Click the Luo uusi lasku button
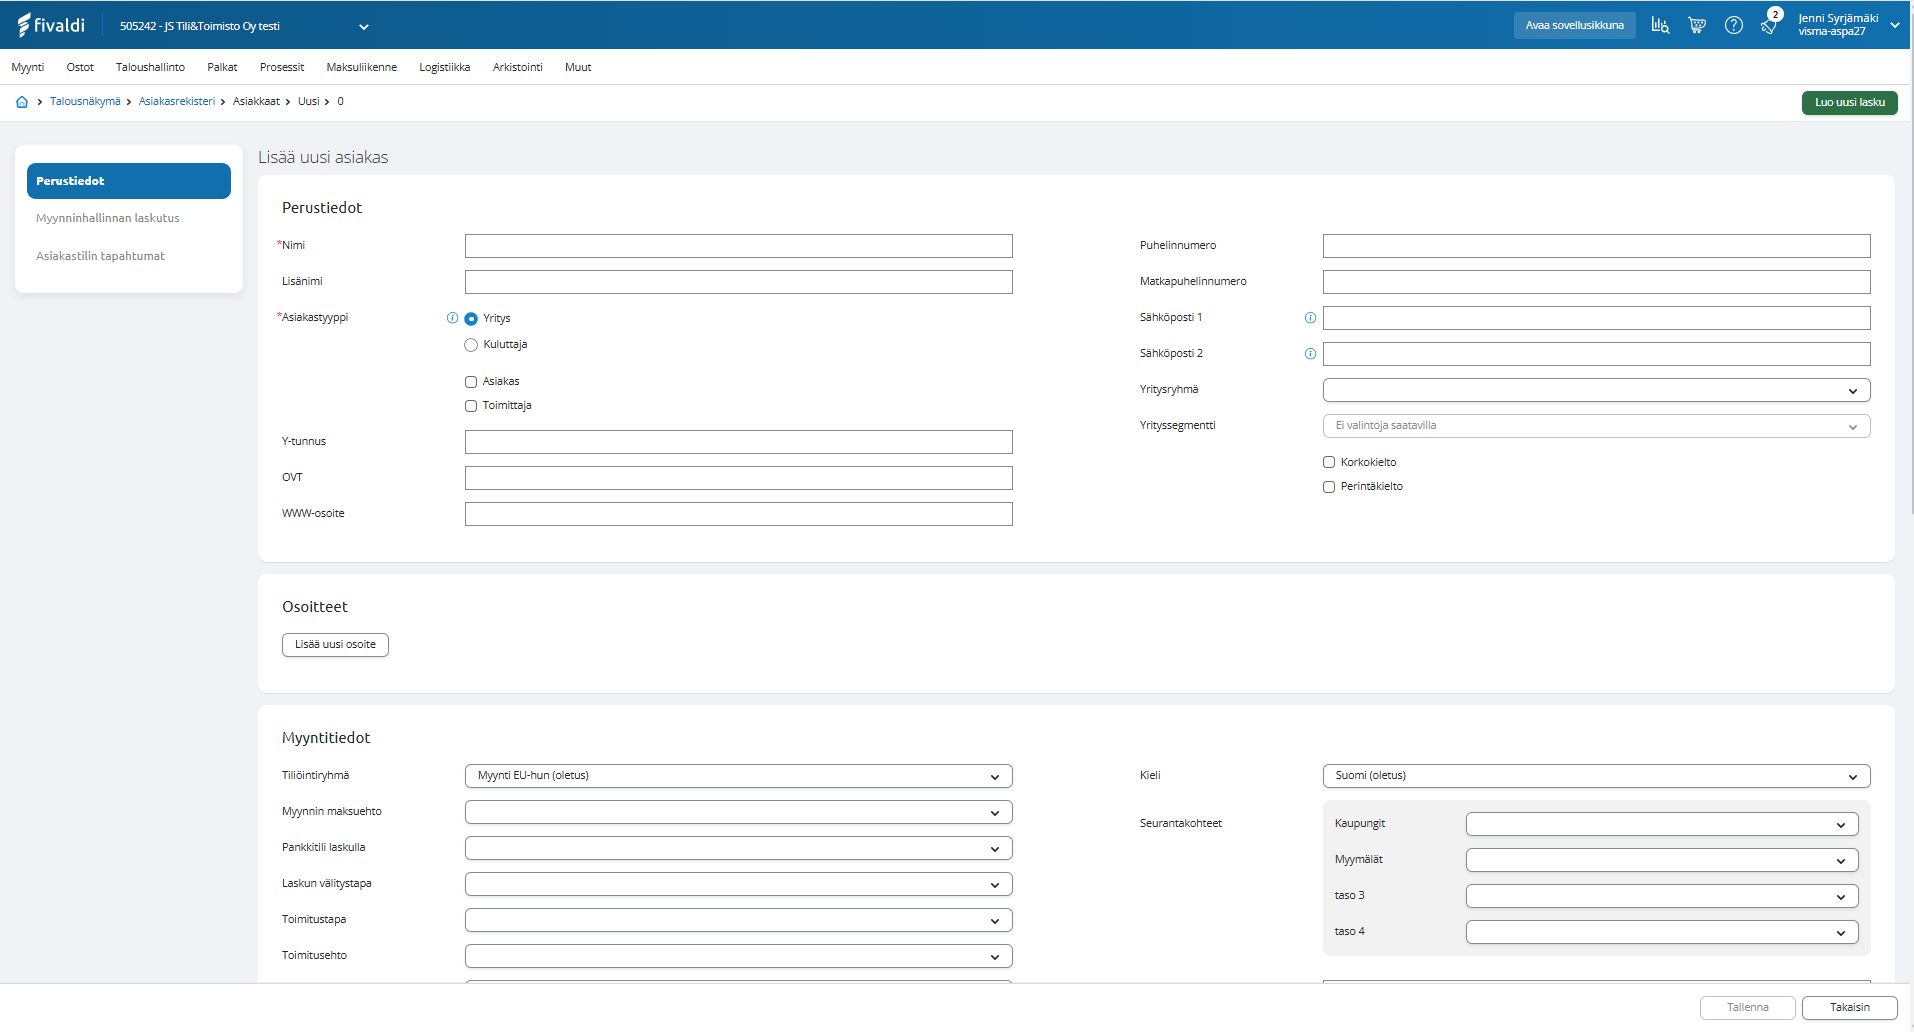This screenshot has height=1032, width=1914. [x=1849, y=102]
